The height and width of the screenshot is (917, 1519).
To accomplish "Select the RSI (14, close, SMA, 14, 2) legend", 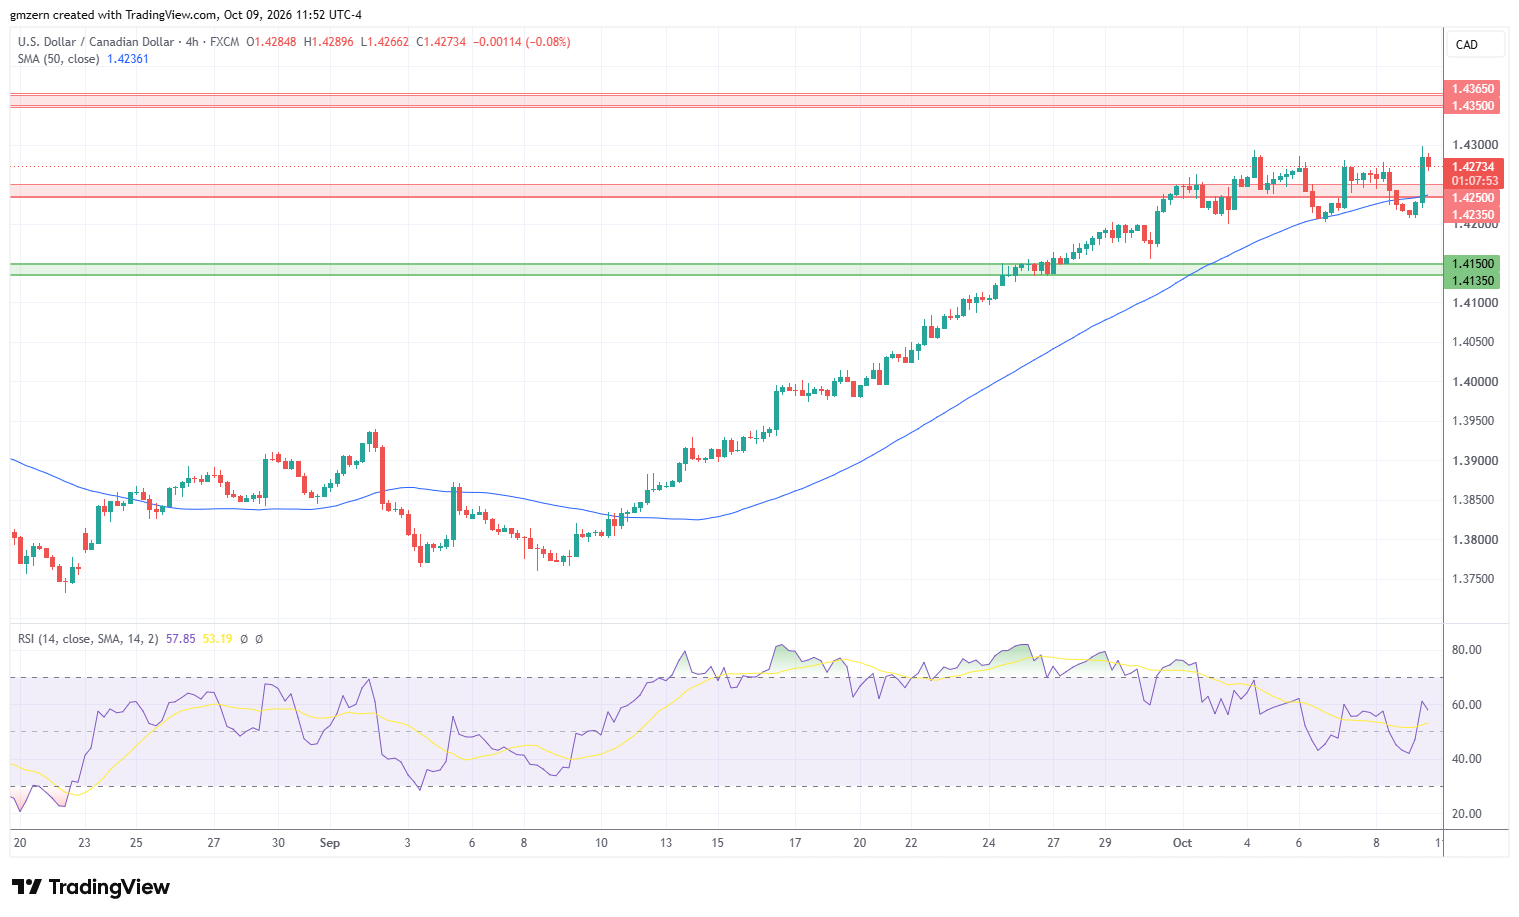I will tap(88, 638).
